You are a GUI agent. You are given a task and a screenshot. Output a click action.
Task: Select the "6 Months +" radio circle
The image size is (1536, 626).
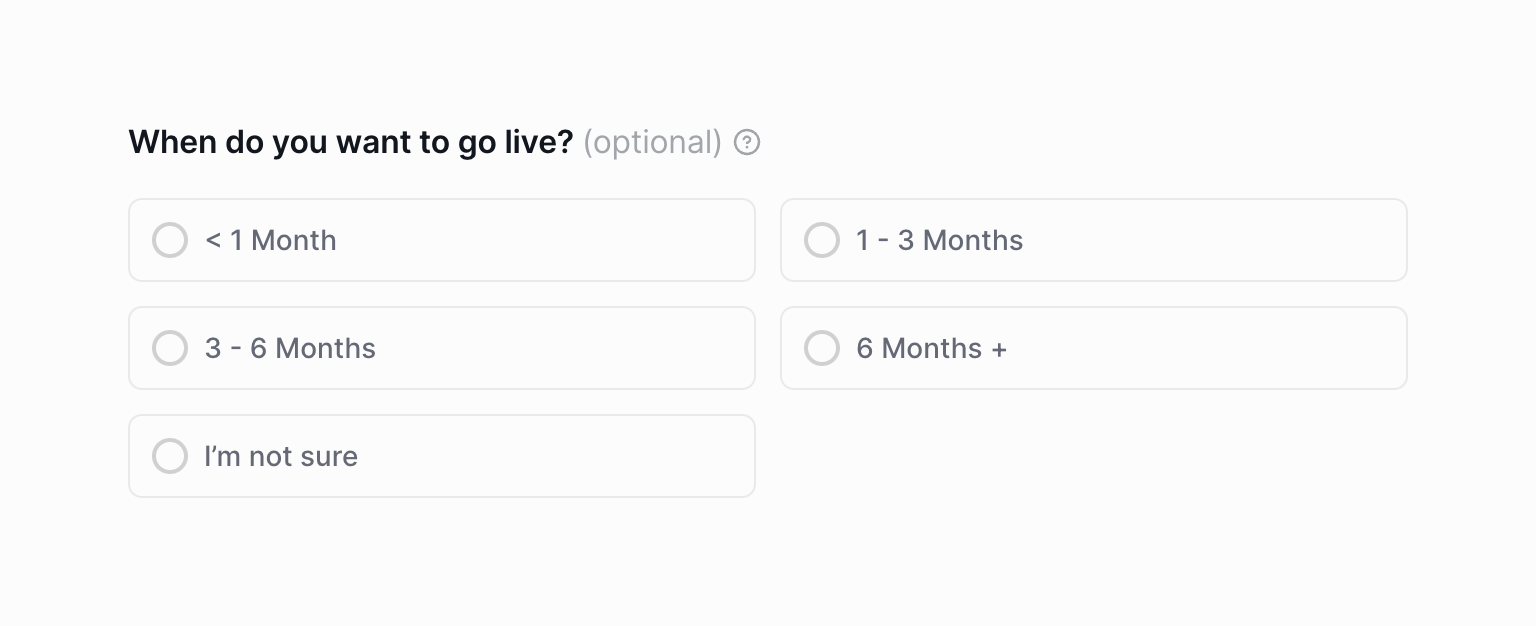point(822,348)
